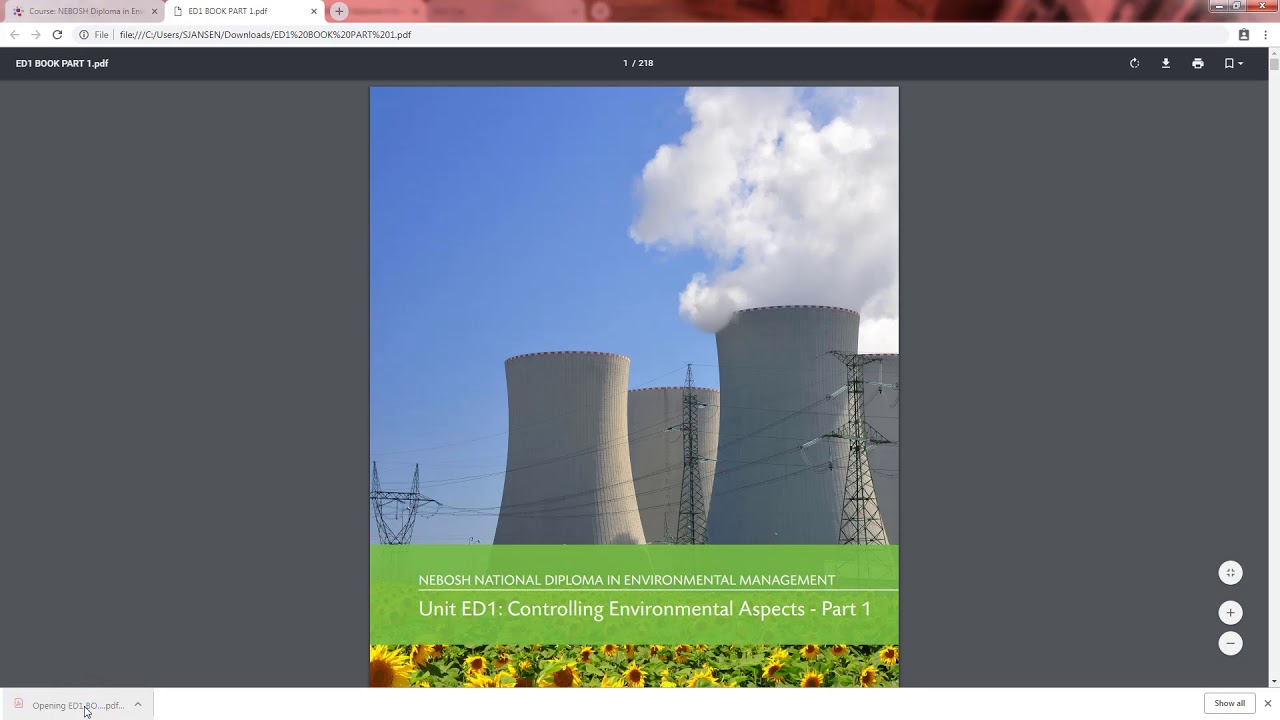The width and height of the screenshot is (1280, 720).
Task: Click the file path address bar
Action: pyautogui.click(x=650, y=34)
